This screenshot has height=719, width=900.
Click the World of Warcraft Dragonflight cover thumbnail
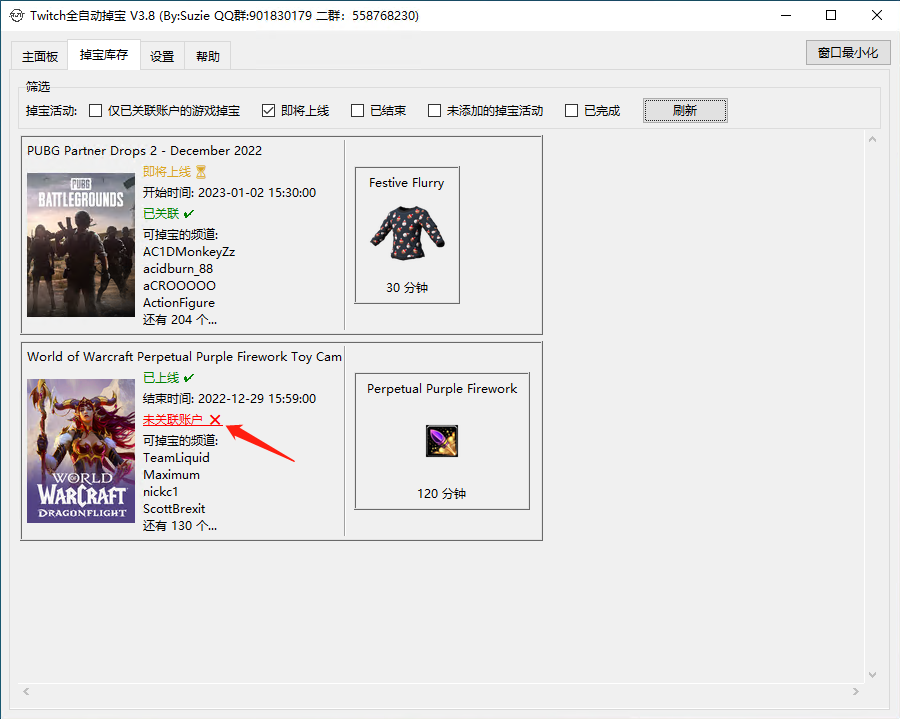click(80, 451)
